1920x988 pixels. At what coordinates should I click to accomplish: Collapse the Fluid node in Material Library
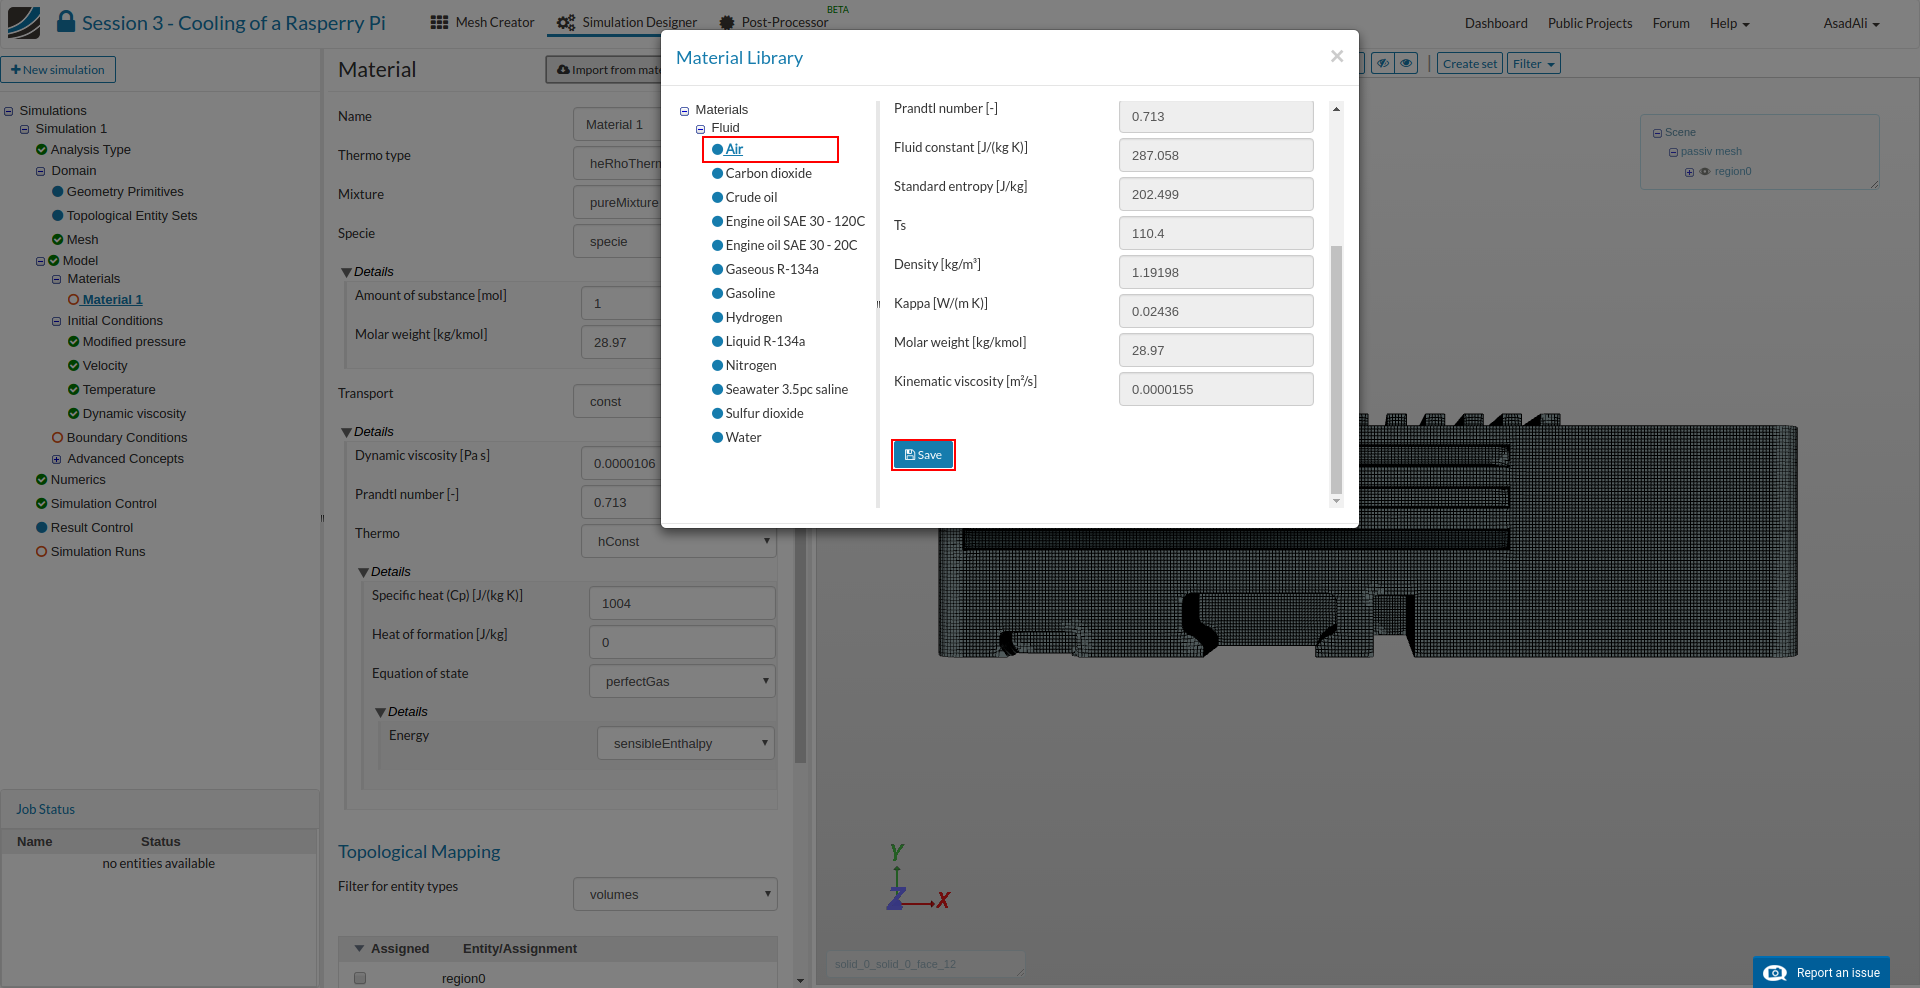point(701,129)
